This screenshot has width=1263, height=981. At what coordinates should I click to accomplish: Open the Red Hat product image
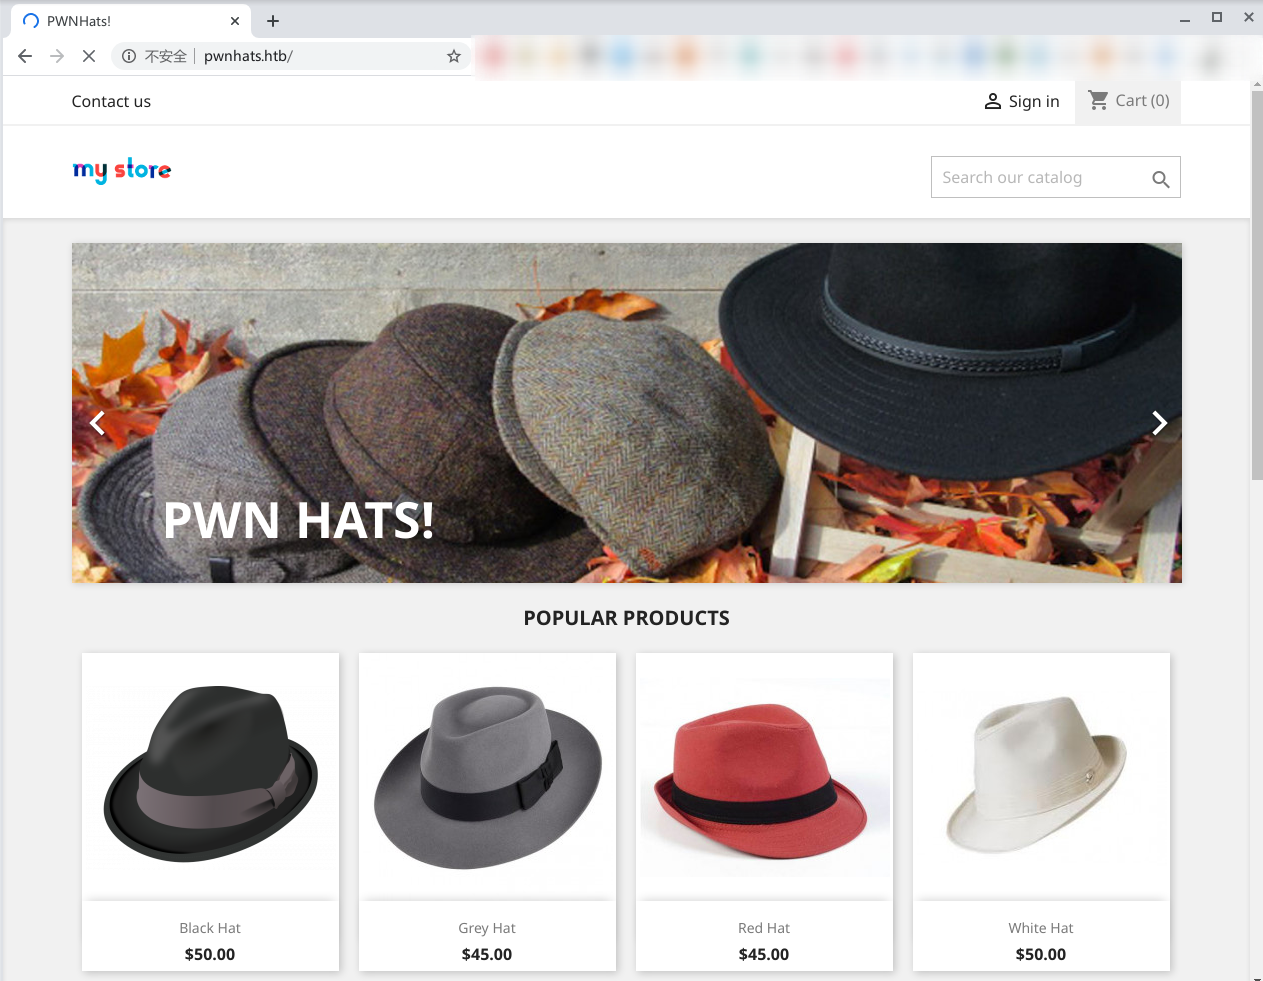click(764, 774)
